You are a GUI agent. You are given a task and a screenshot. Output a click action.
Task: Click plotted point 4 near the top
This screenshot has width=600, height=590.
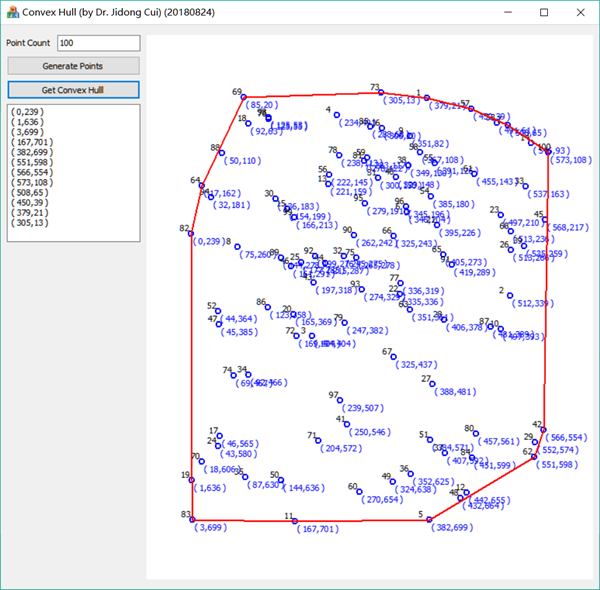(337, 115)
